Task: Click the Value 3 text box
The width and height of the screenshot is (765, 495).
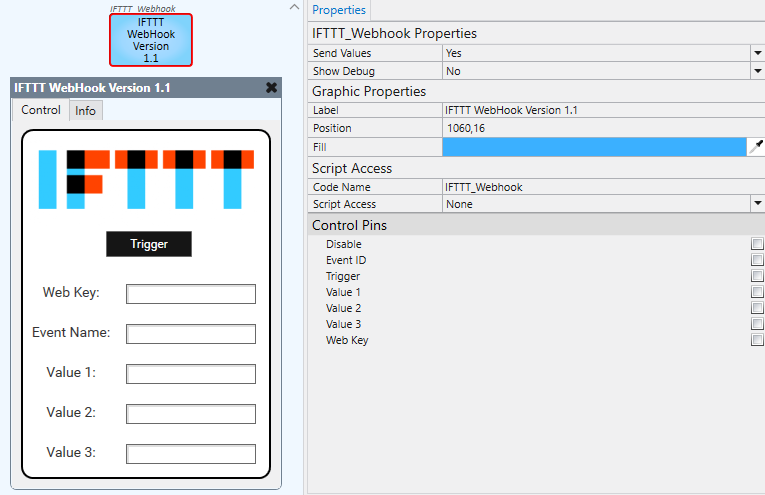Action: (191, 454)
